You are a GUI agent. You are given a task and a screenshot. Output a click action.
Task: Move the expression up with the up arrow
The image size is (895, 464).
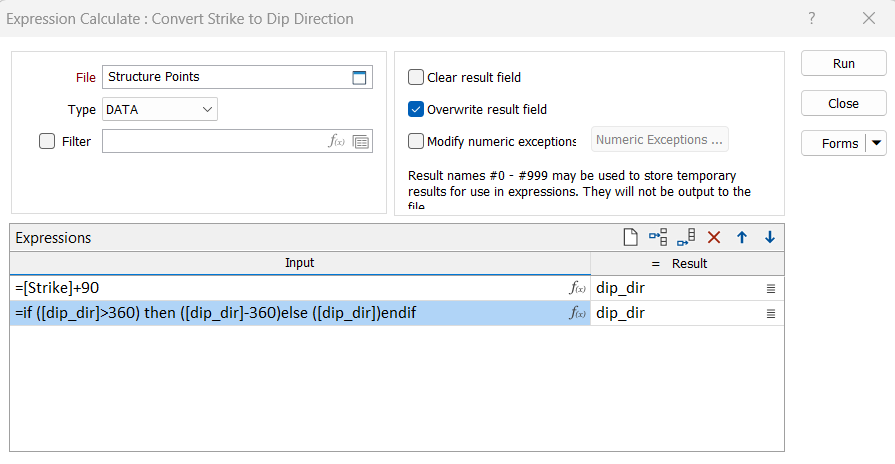pyautogui.click(x=742, y=237)
